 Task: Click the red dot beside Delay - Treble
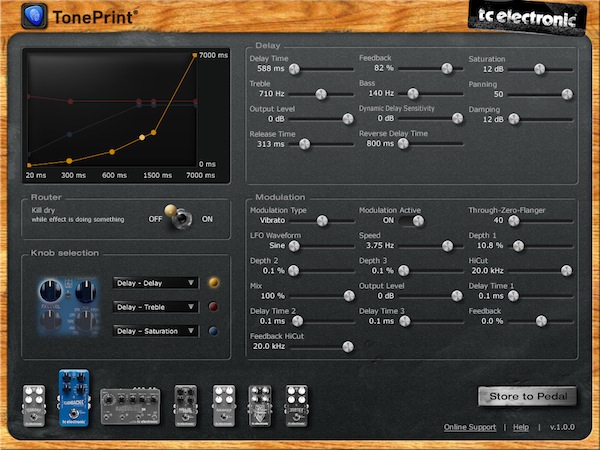tap(213, 307)
